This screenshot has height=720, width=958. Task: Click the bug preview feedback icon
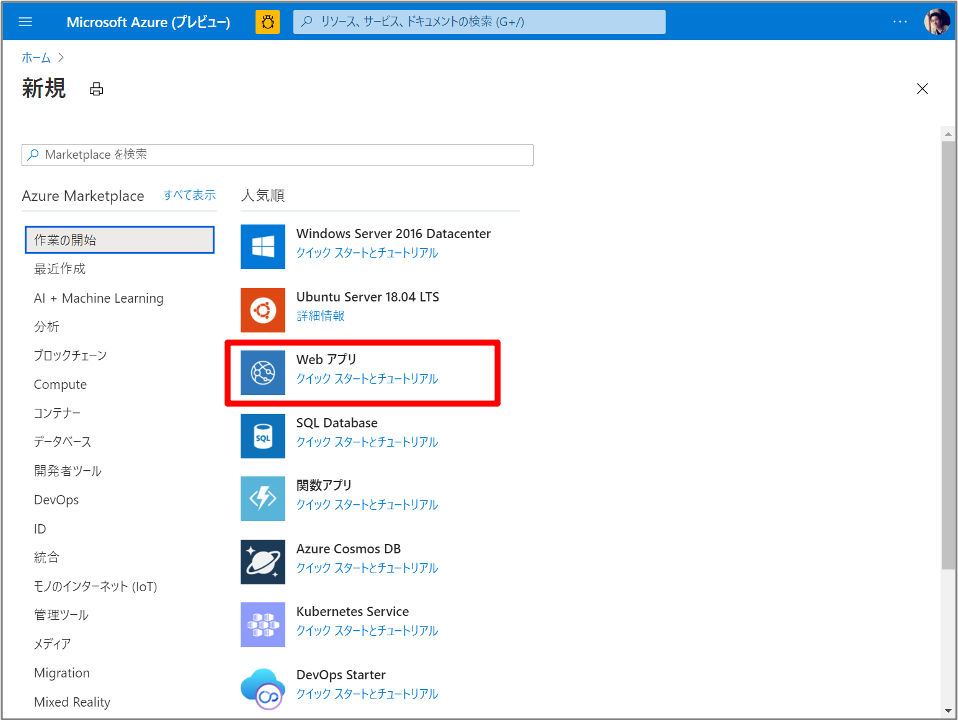(x=268, y=22)
